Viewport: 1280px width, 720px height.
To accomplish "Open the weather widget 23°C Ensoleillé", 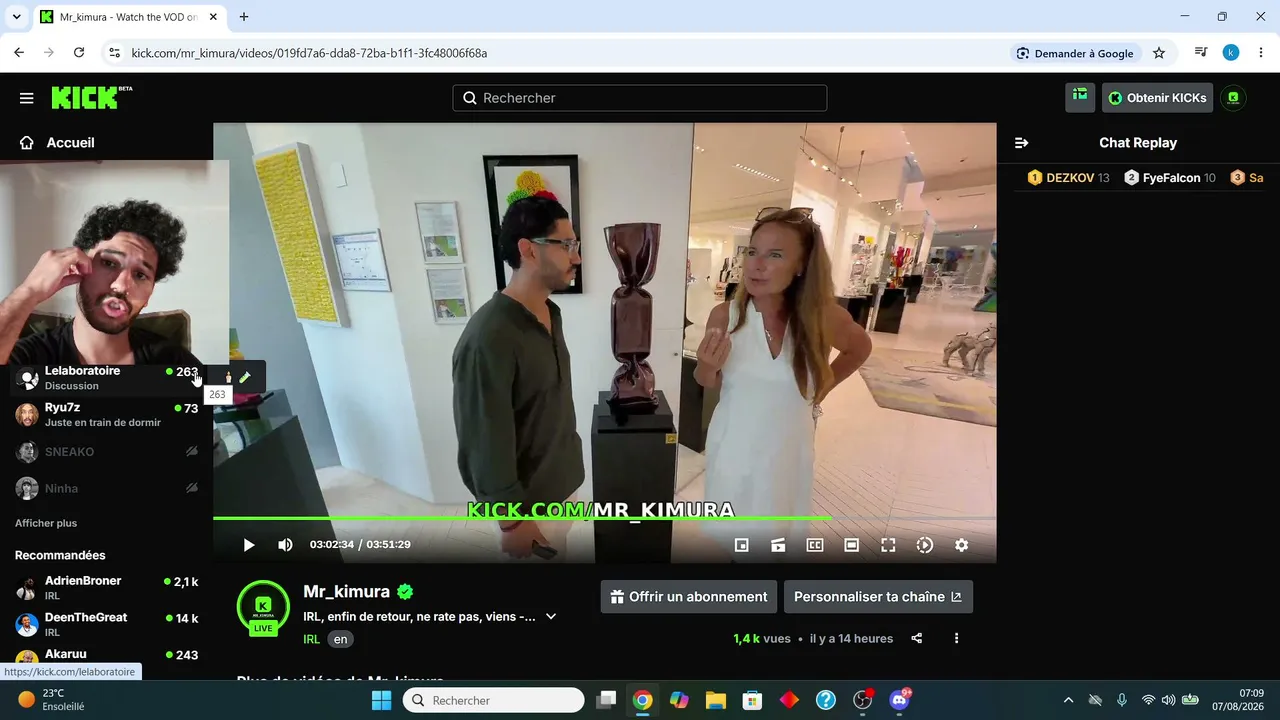I will point(52,700).
